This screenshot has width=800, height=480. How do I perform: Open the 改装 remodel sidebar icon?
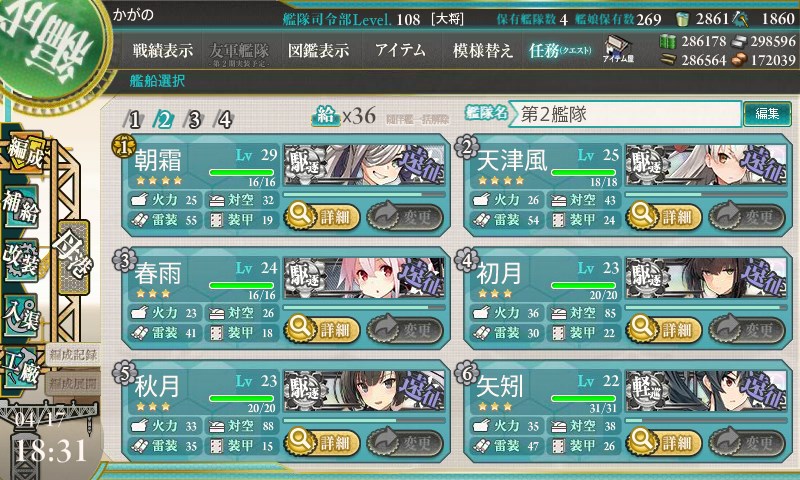point(21,260)
